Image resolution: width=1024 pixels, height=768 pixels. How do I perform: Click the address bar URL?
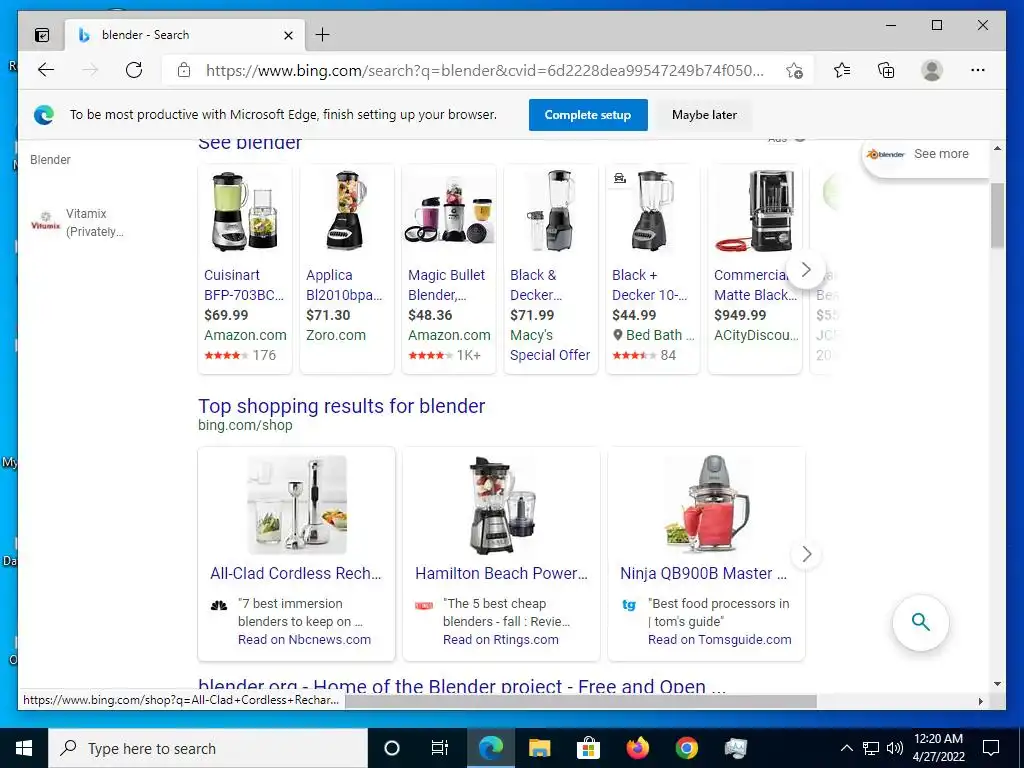point(484,71)
